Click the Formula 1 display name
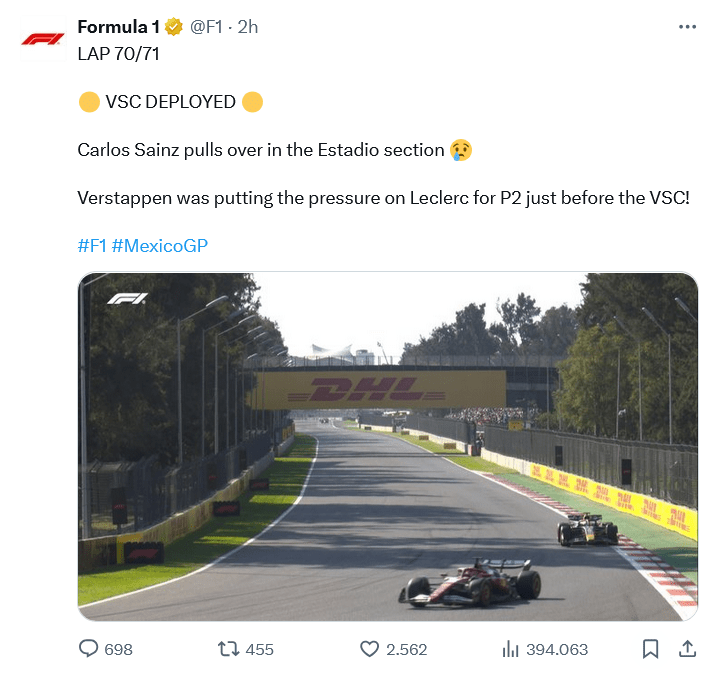Screen dimensions: 718x674 (x=118, y=27)
